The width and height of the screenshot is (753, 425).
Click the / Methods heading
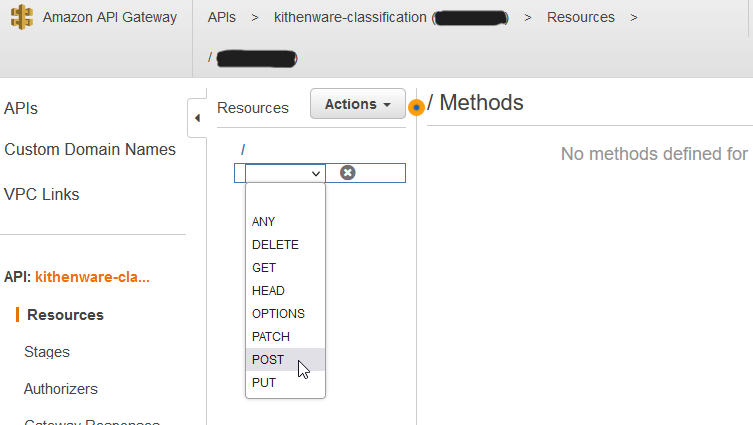coord(475,103)
